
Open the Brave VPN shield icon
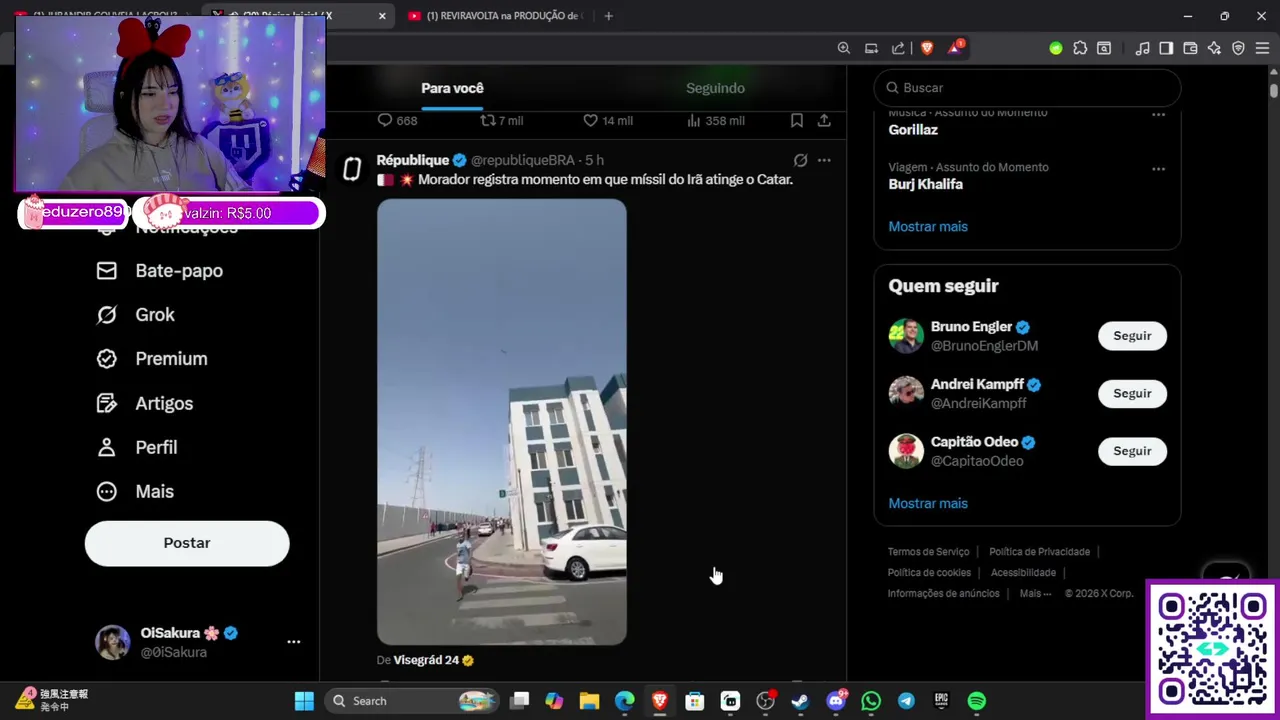(x=1238, y=48)
